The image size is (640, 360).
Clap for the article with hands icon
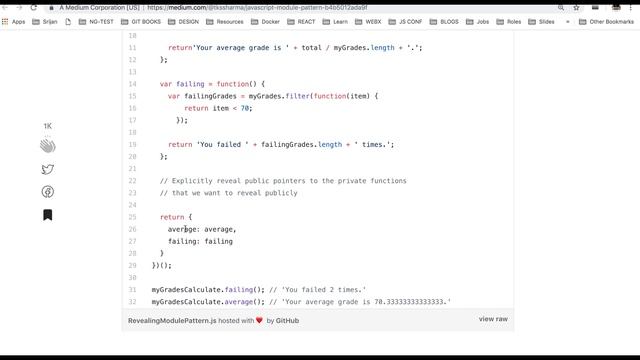tap(48, 146)
